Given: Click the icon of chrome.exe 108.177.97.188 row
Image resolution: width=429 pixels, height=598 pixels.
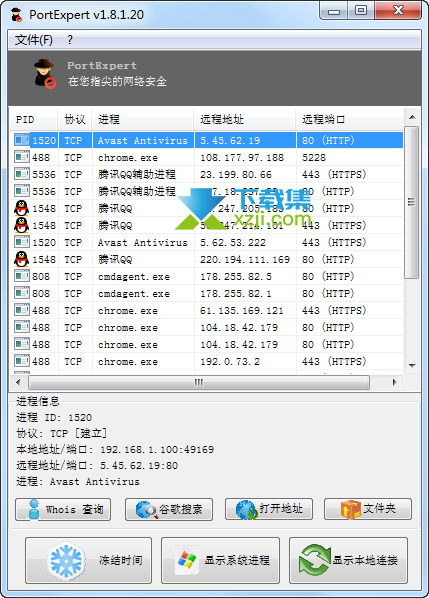Looking at the screenshot, I should 22,157.
